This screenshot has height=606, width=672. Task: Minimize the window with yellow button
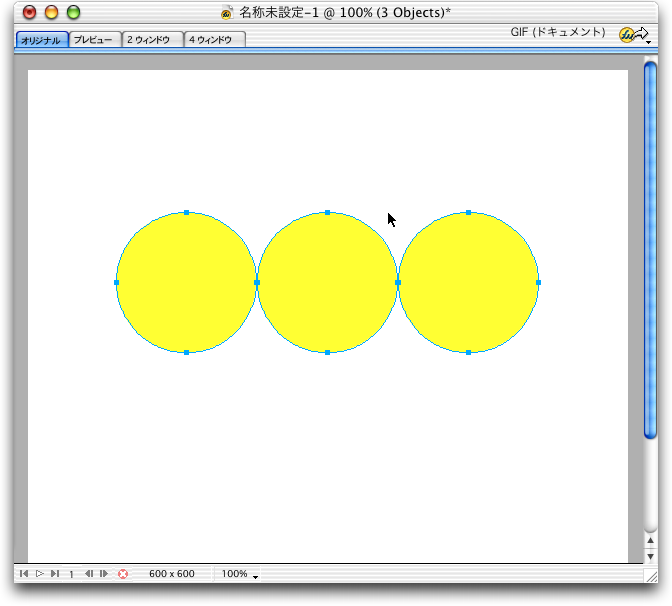[51, 12]
